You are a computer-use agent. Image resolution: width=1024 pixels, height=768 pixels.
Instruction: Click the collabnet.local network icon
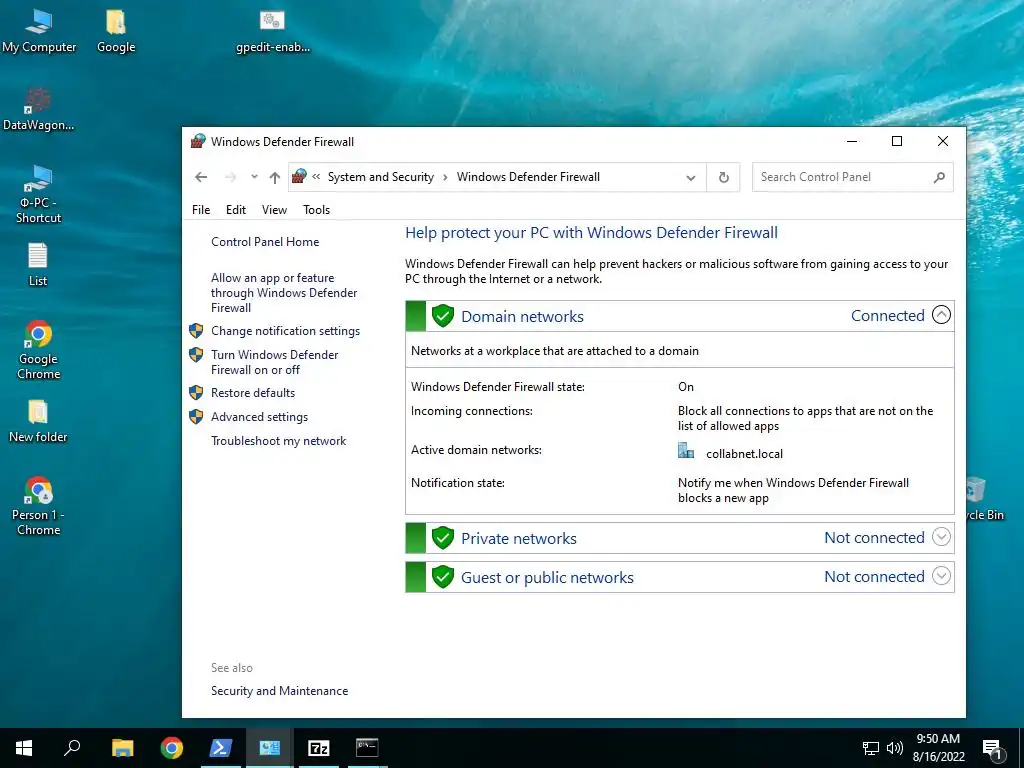(x=686, y=451)
